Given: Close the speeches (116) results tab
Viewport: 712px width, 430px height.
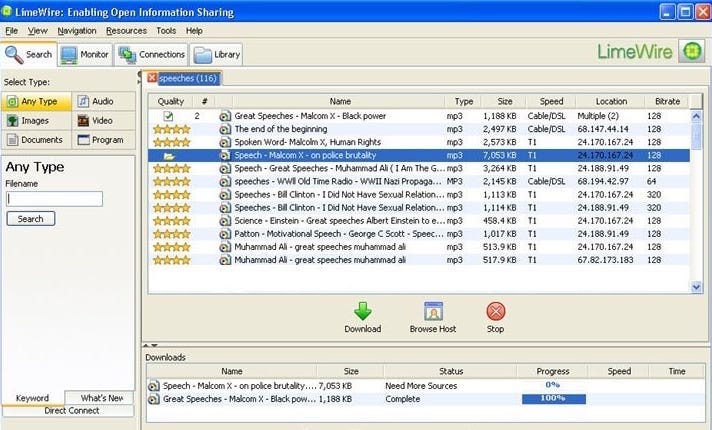Looking at the screenshot, I should (152, 78).
